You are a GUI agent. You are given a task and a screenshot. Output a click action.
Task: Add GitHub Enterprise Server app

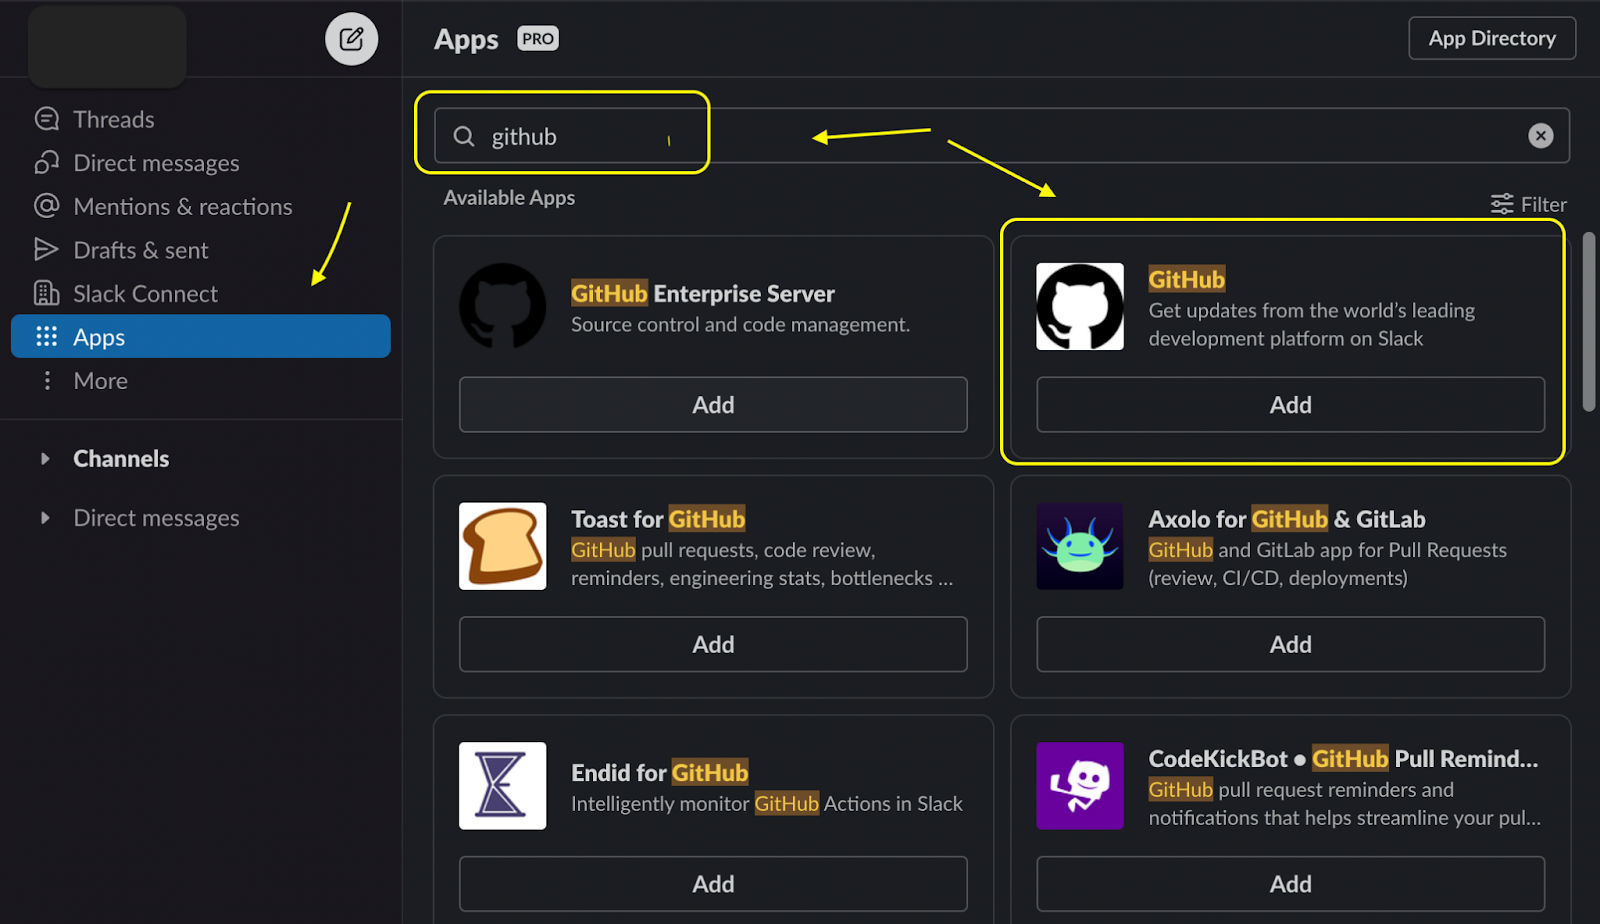(x=713, y=405)
